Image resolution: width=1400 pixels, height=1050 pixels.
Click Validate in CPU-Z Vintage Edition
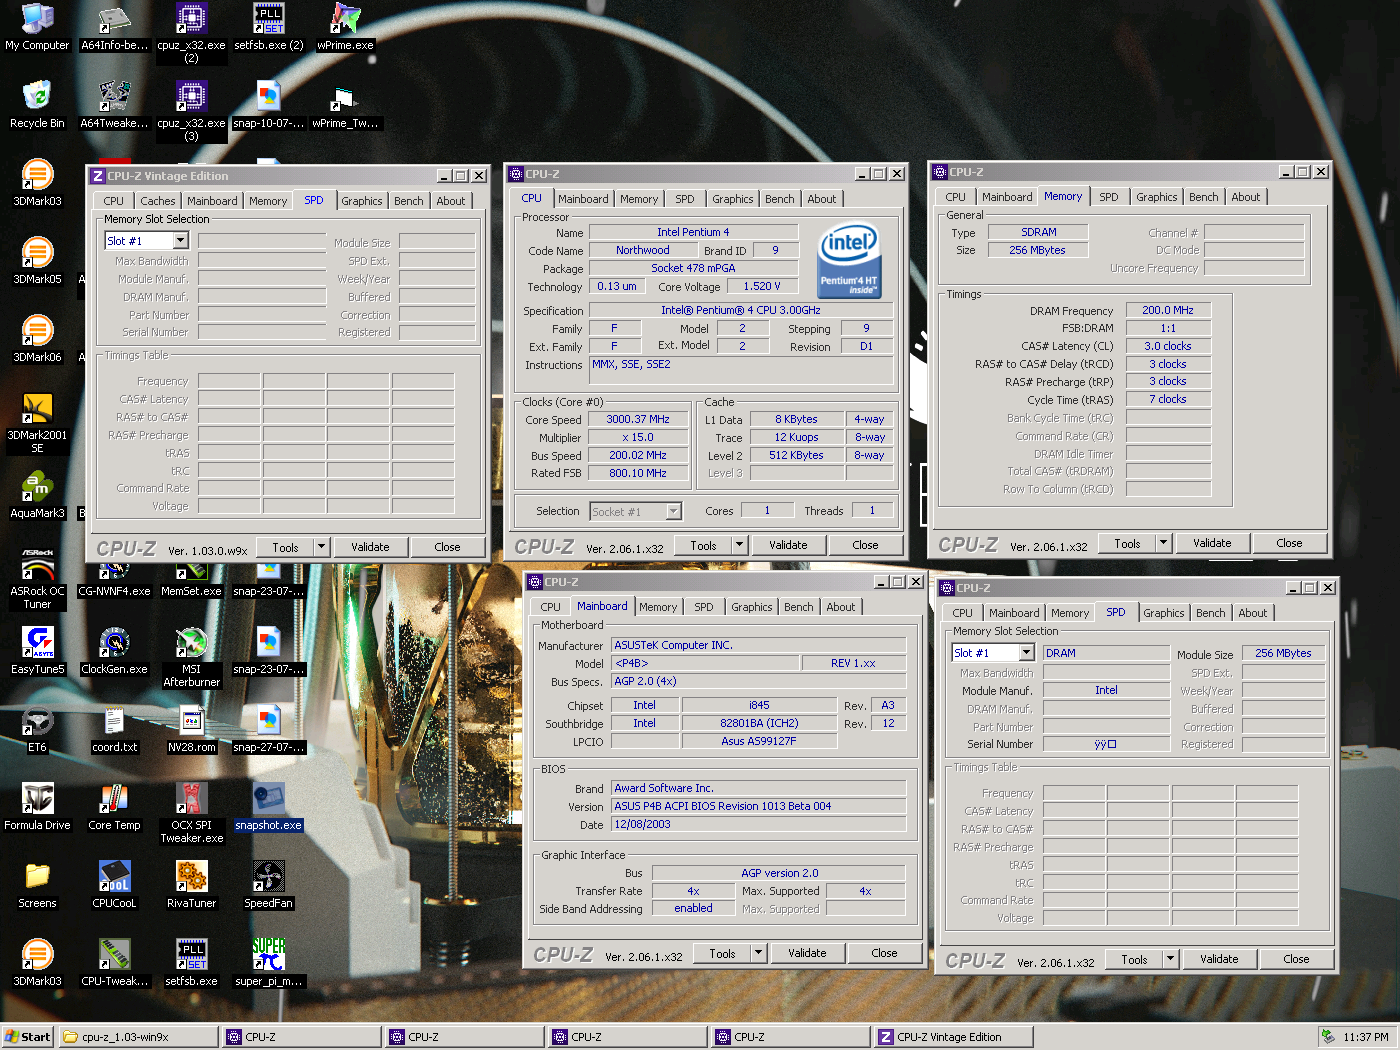coord(370,547)
